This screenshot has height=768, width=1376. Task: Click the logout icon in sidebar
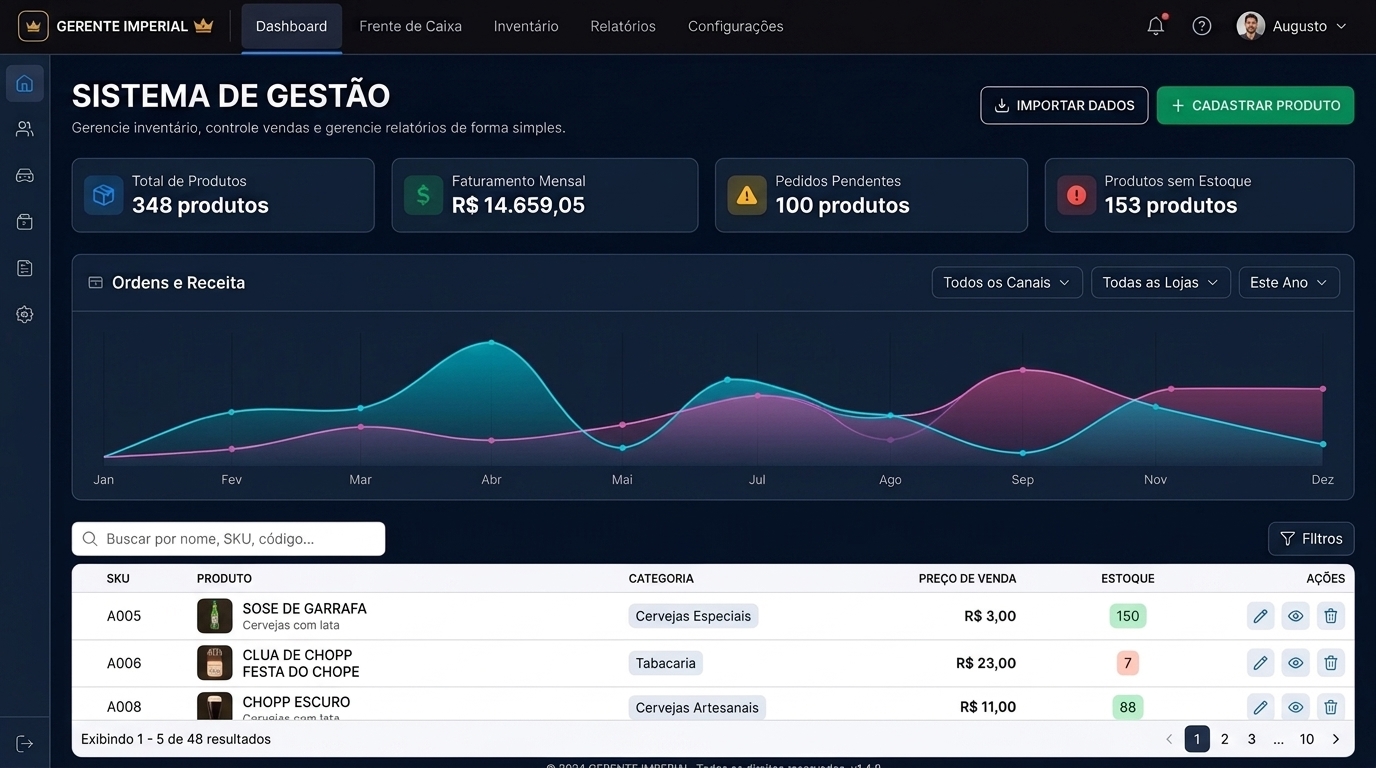click(x=25, y=743)
